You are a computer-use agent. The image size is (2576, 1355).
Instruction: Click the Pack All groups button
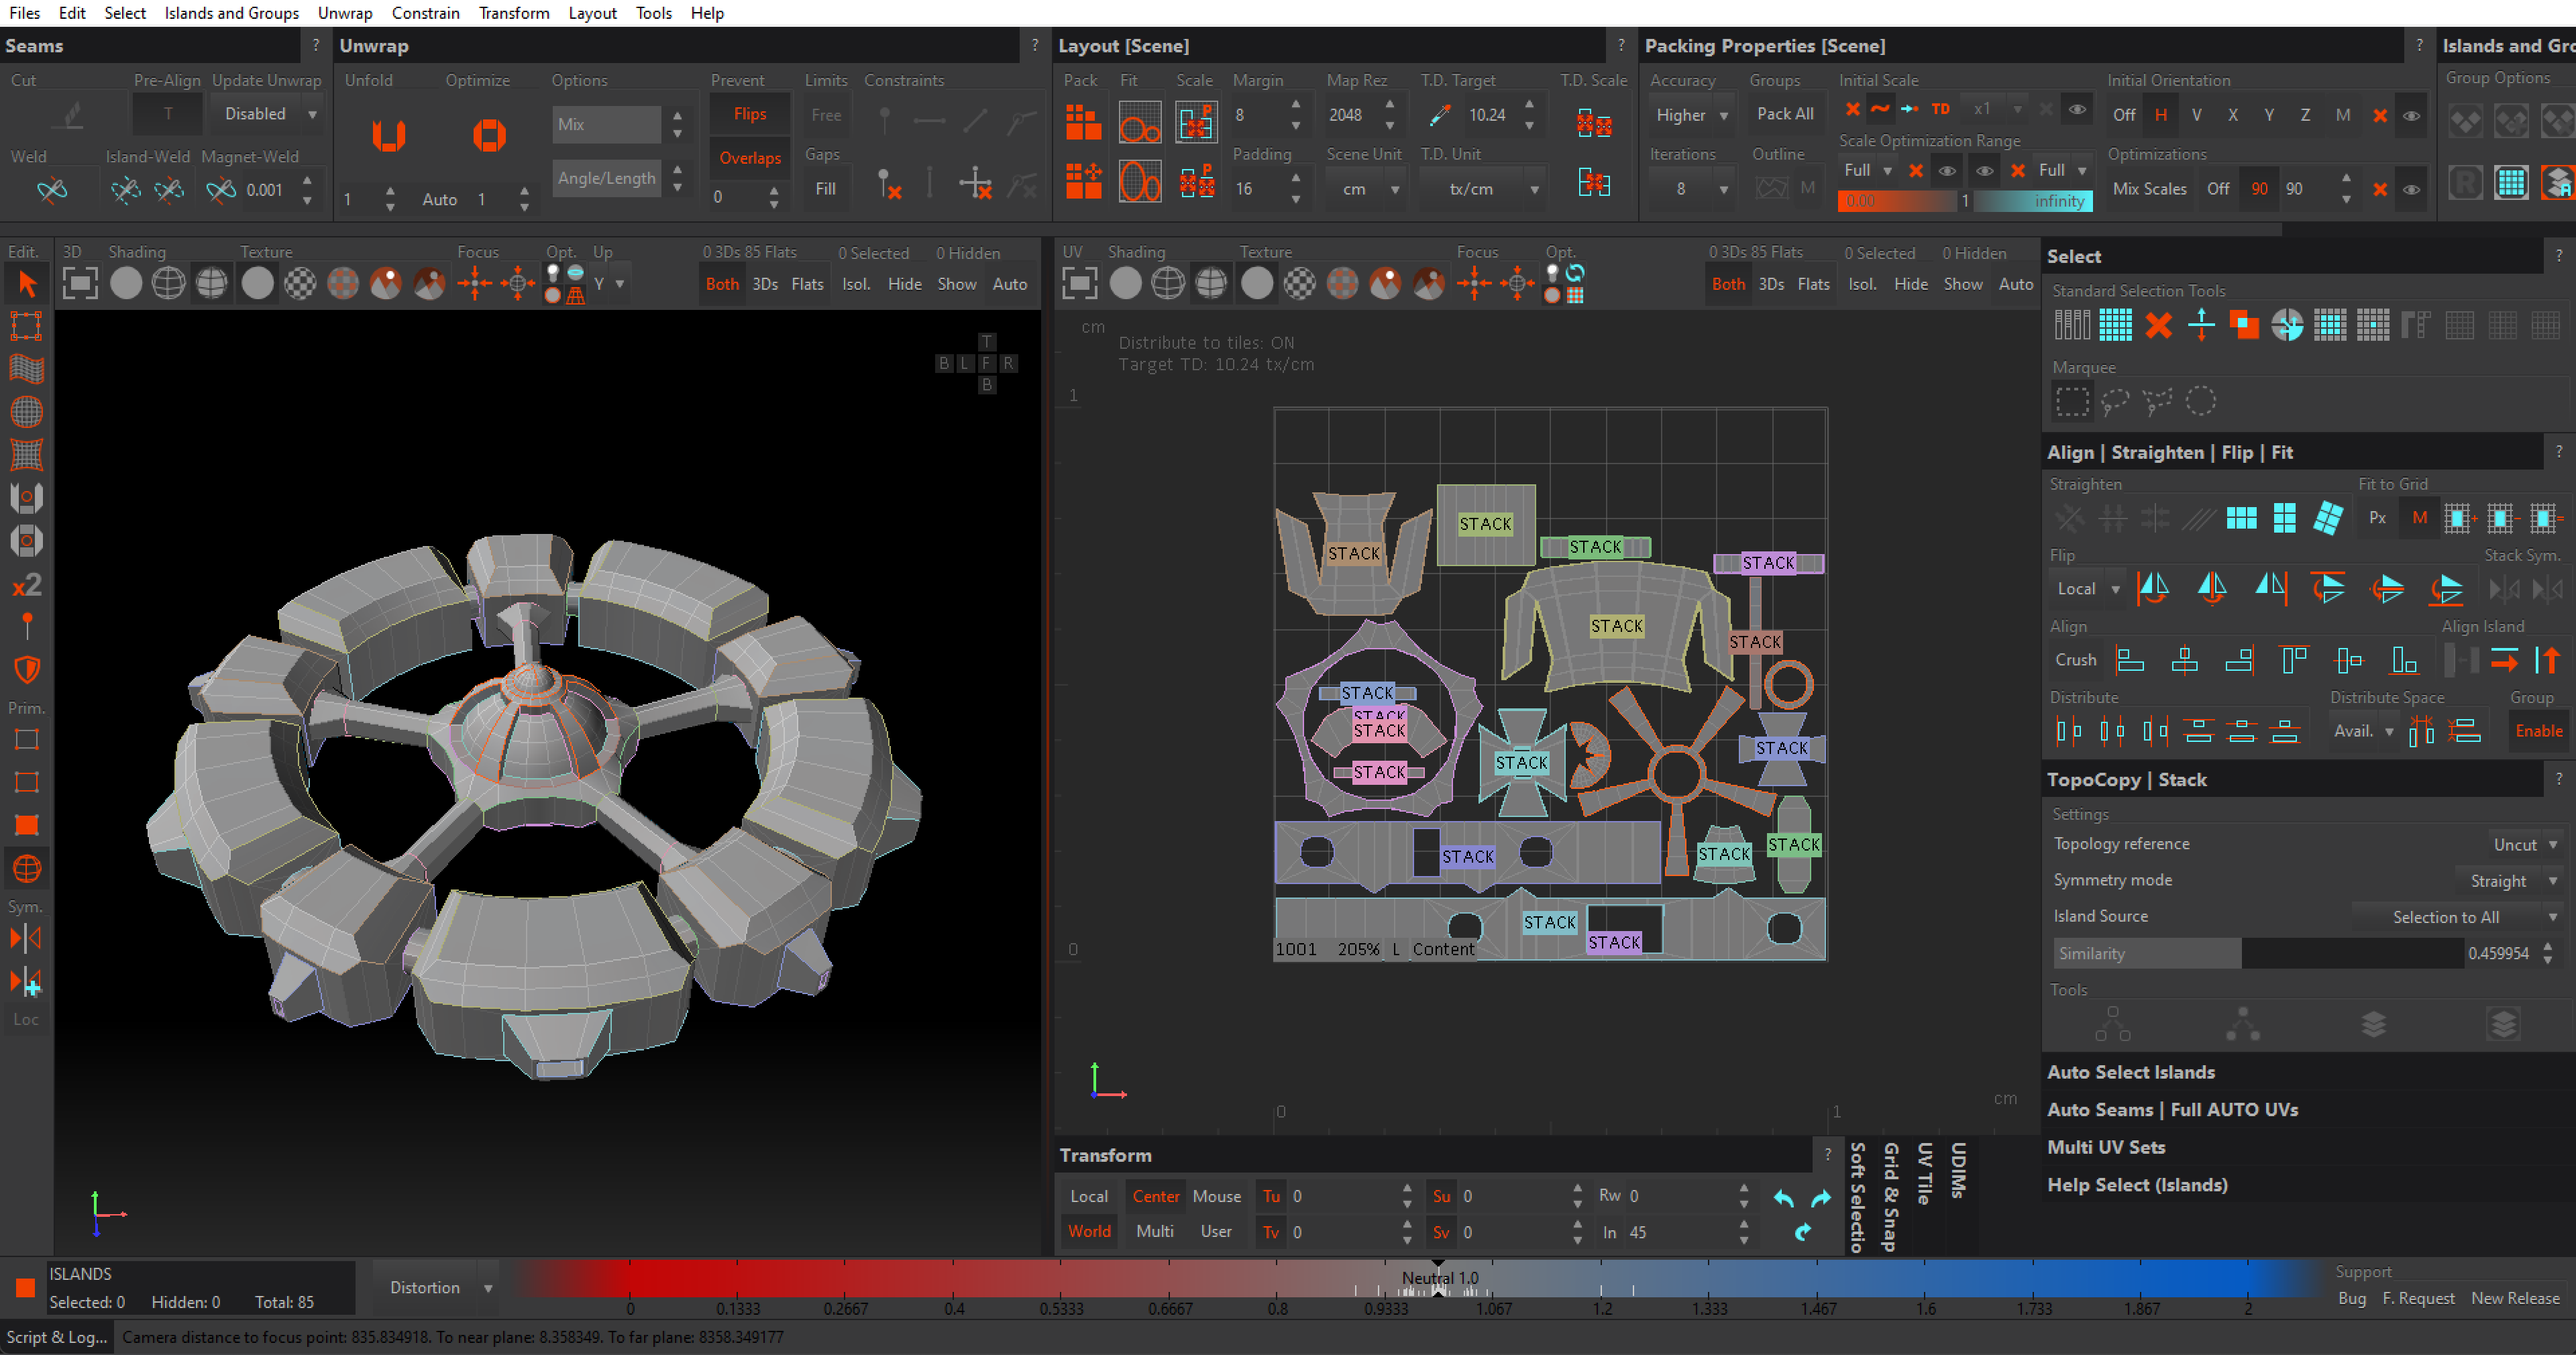click(x=1785, y=114)
